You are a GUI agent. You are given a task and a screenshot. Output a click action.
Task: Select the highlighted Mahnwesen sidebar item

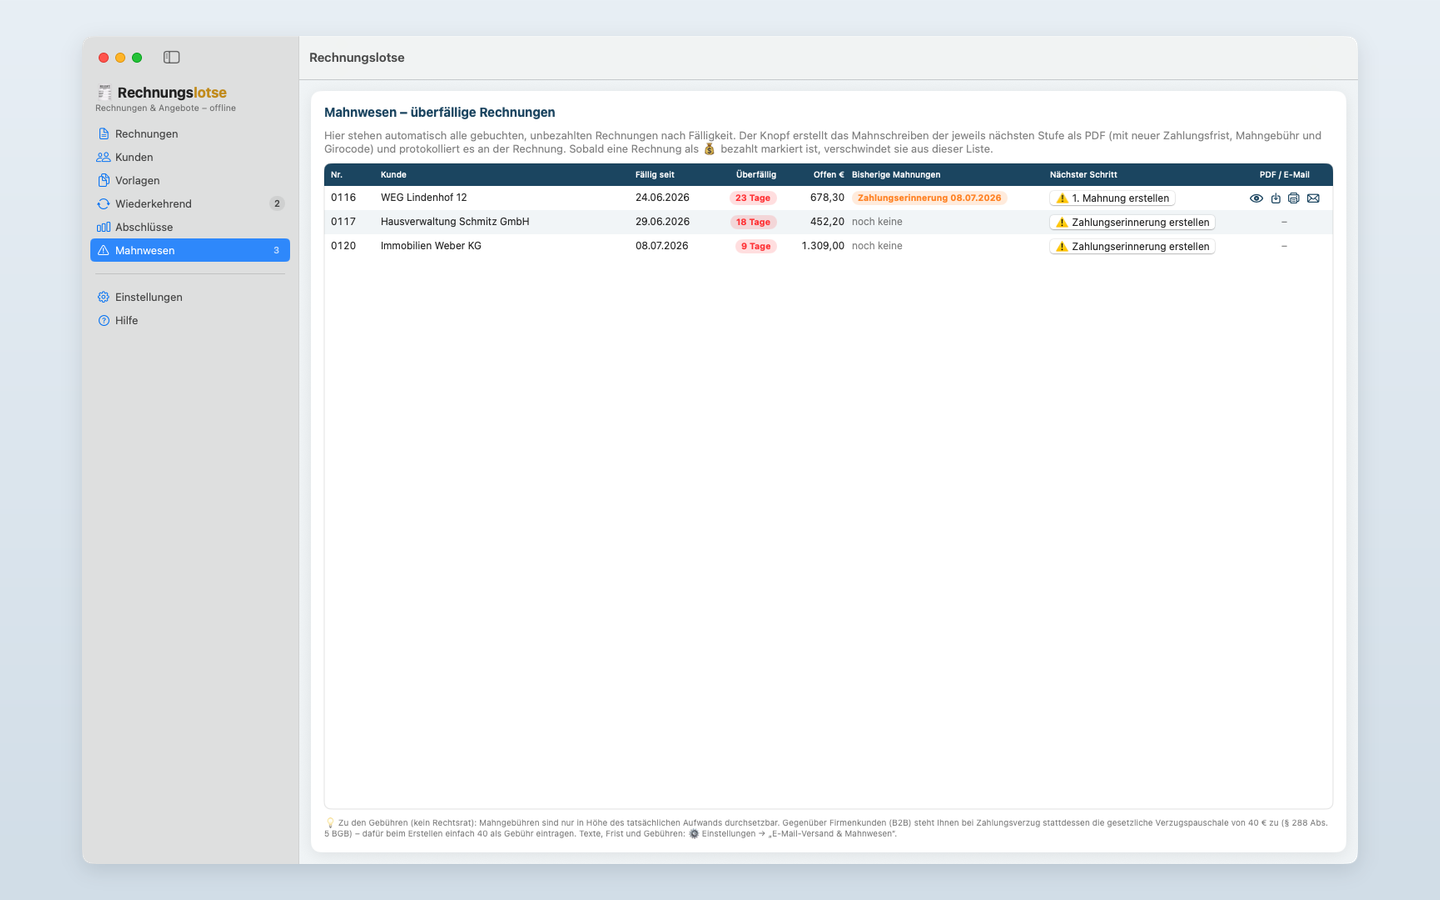(x=190, y=250)
